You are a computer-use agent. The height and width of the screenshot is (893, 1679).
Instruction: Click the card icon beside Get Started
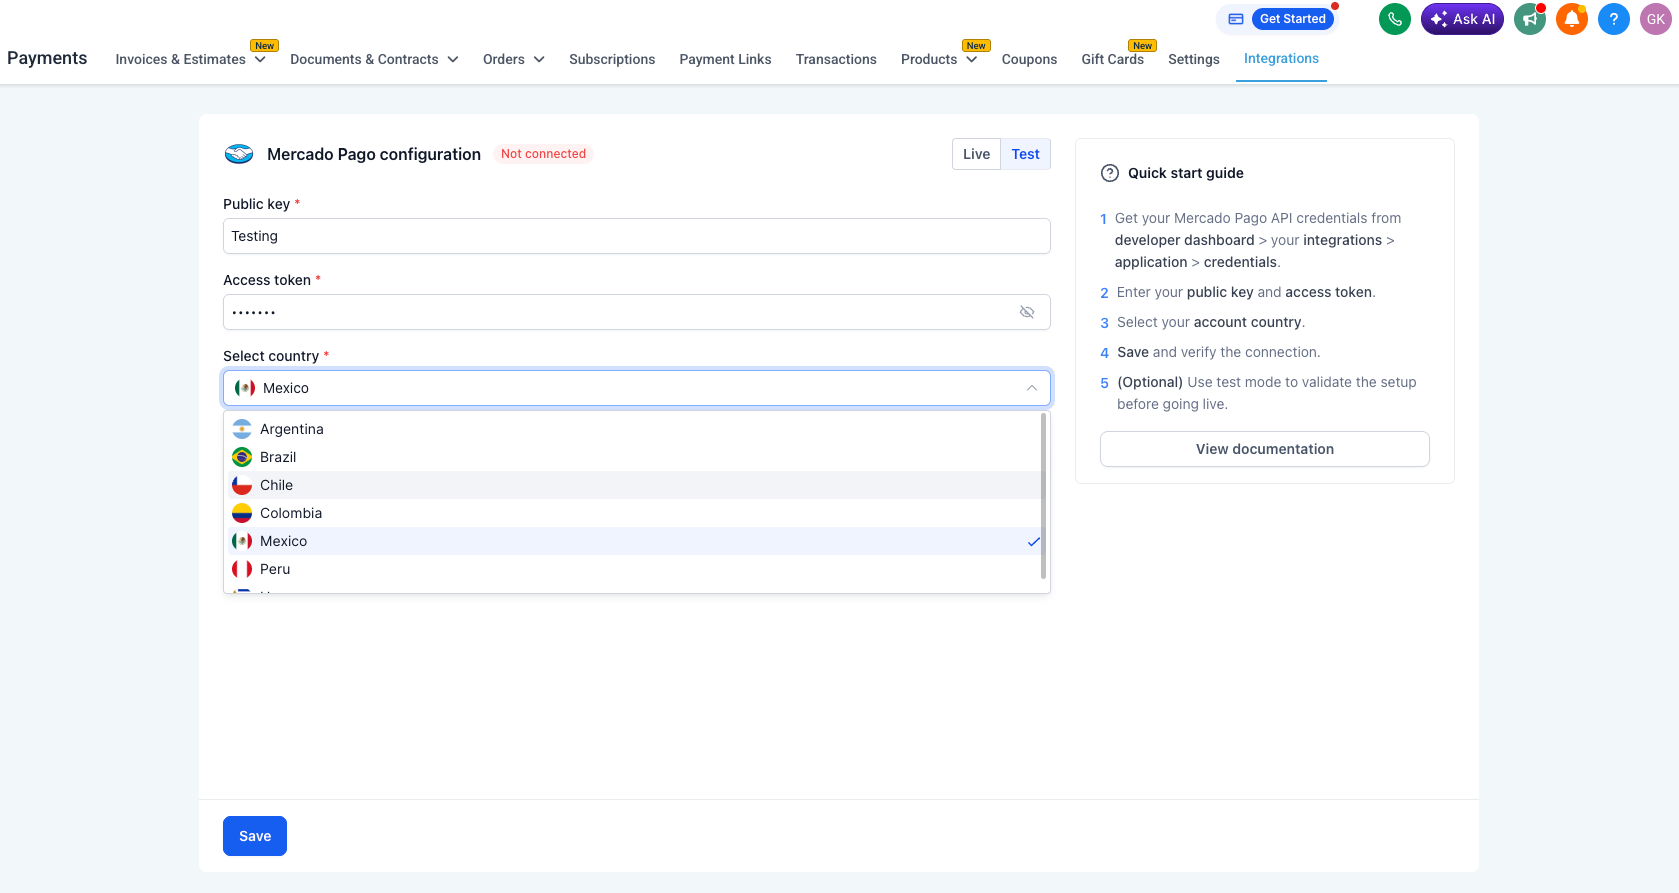pyautogui.click(x=1236, y=19)
